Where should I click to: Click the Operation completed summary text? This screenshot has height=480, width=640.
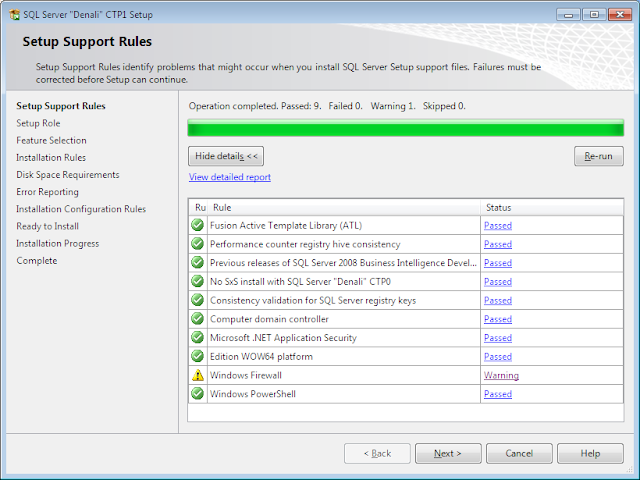[327, 106]
